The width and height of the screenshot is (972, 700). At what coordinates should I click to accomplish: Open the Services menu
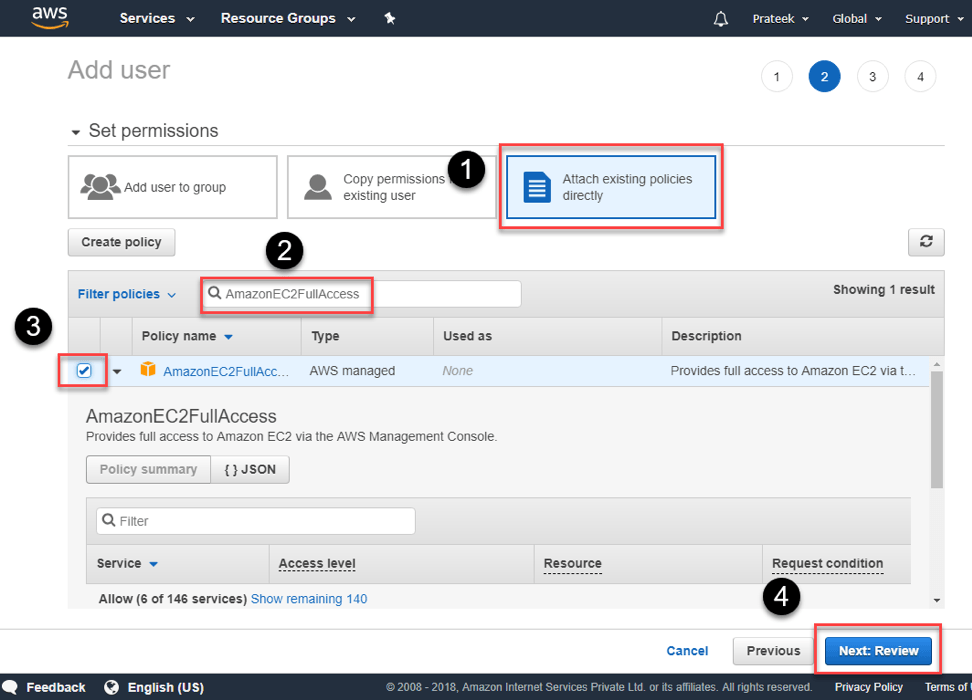pos(157,18)
